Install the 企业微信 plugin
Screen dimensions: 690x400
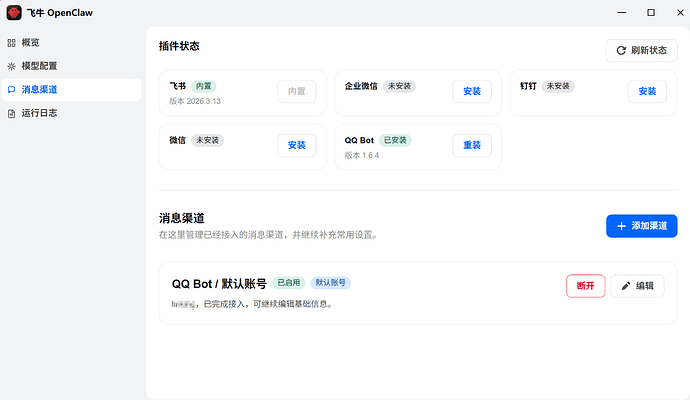472,92
